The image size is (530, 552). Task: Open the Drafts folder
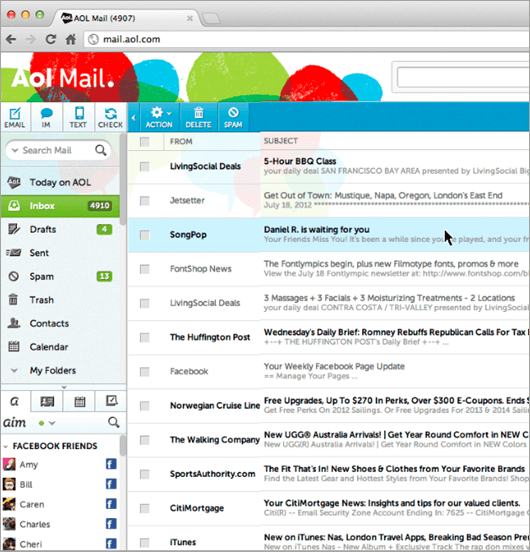[x=60, y=230]
